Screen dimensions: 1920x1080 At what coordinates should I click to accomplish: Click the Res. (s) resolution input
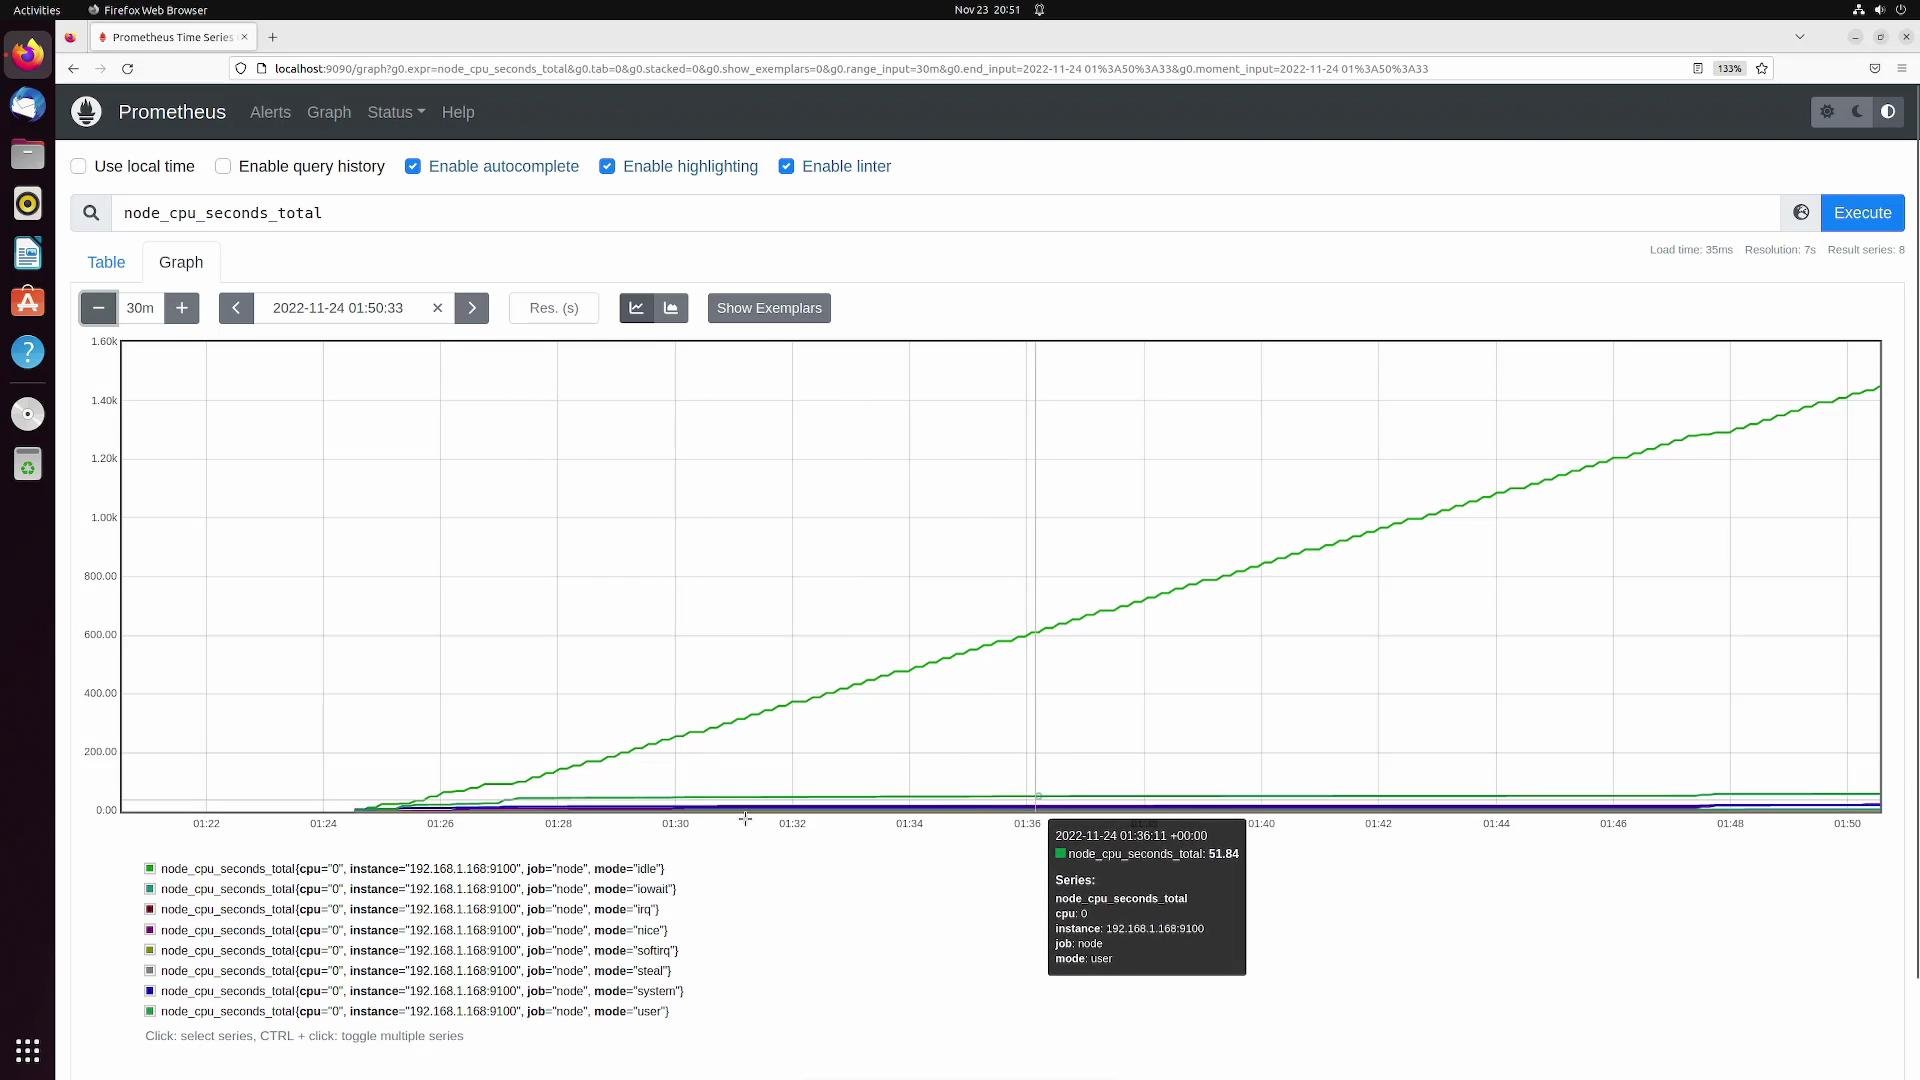(x=554, y=308)
